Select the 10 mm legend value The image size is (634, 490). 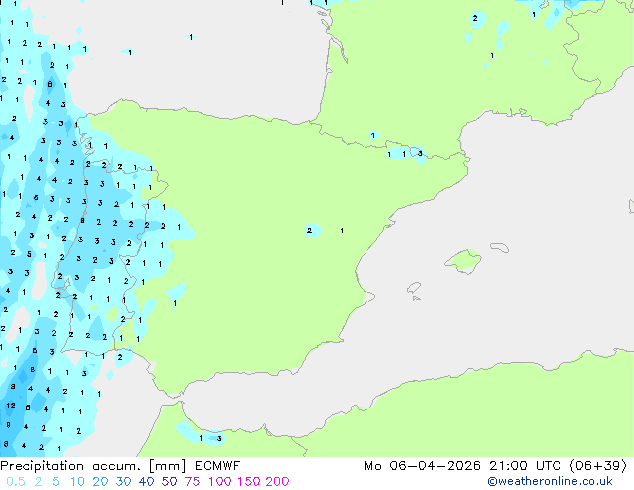[77, 482]
